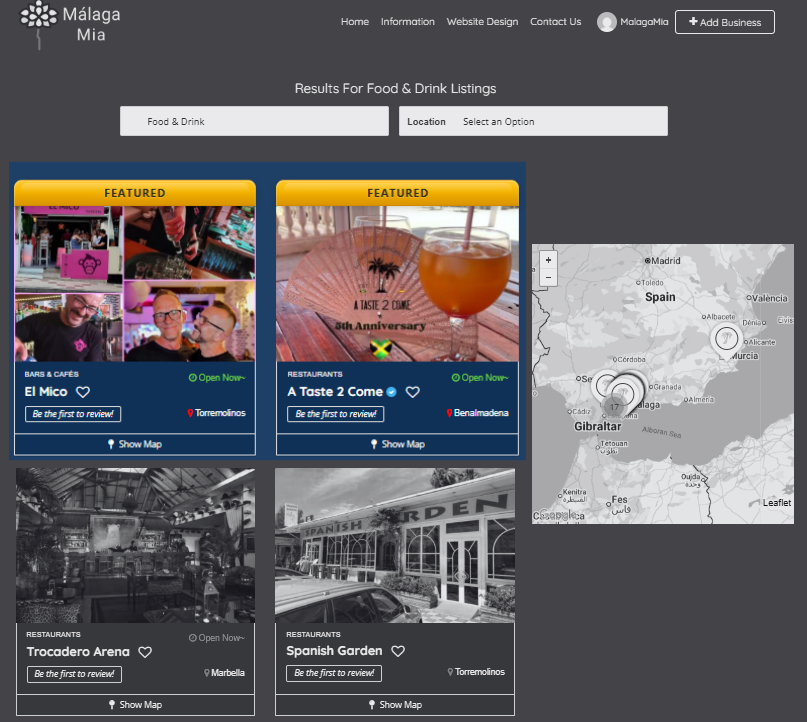Zoom out on the map
The image size is (807, 722).
(x=548, y=277)
